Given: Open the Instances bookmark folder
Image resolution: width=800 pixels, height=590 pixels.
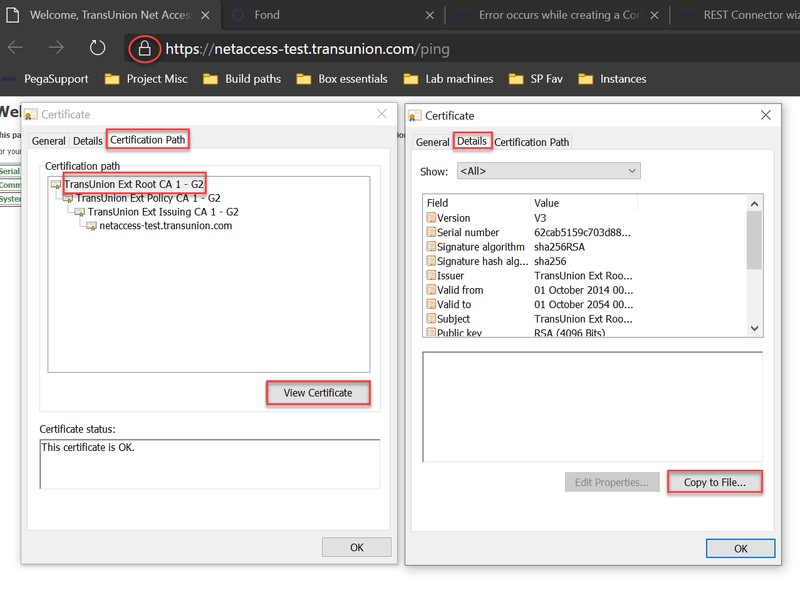Looking at the screenshot, I should pos(612,79).
